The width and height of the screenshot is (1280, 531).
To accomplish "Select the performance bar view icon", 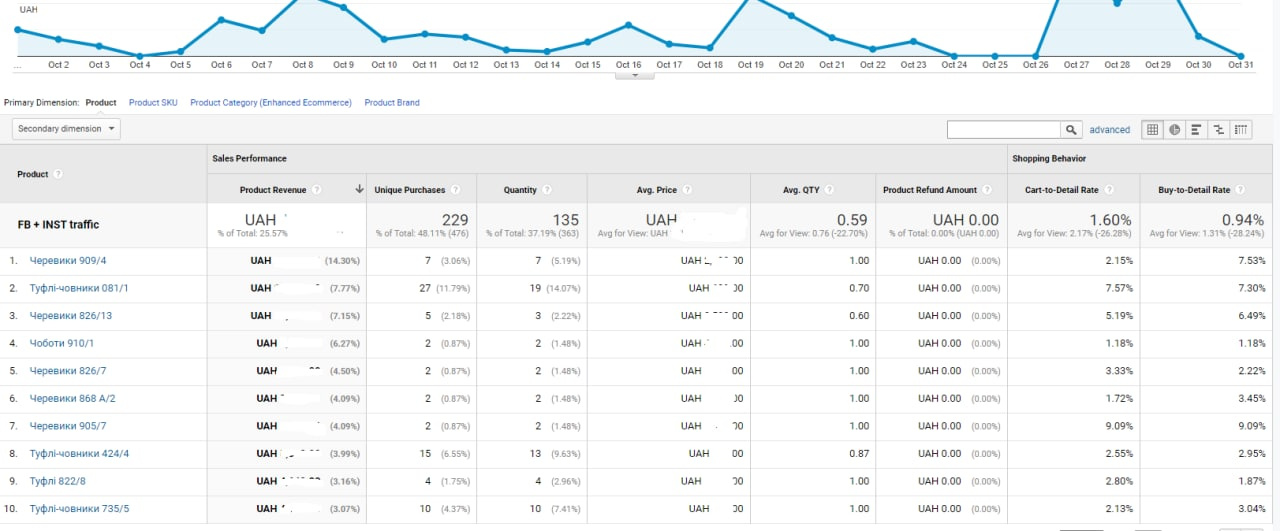I will tap(1196, 130).
